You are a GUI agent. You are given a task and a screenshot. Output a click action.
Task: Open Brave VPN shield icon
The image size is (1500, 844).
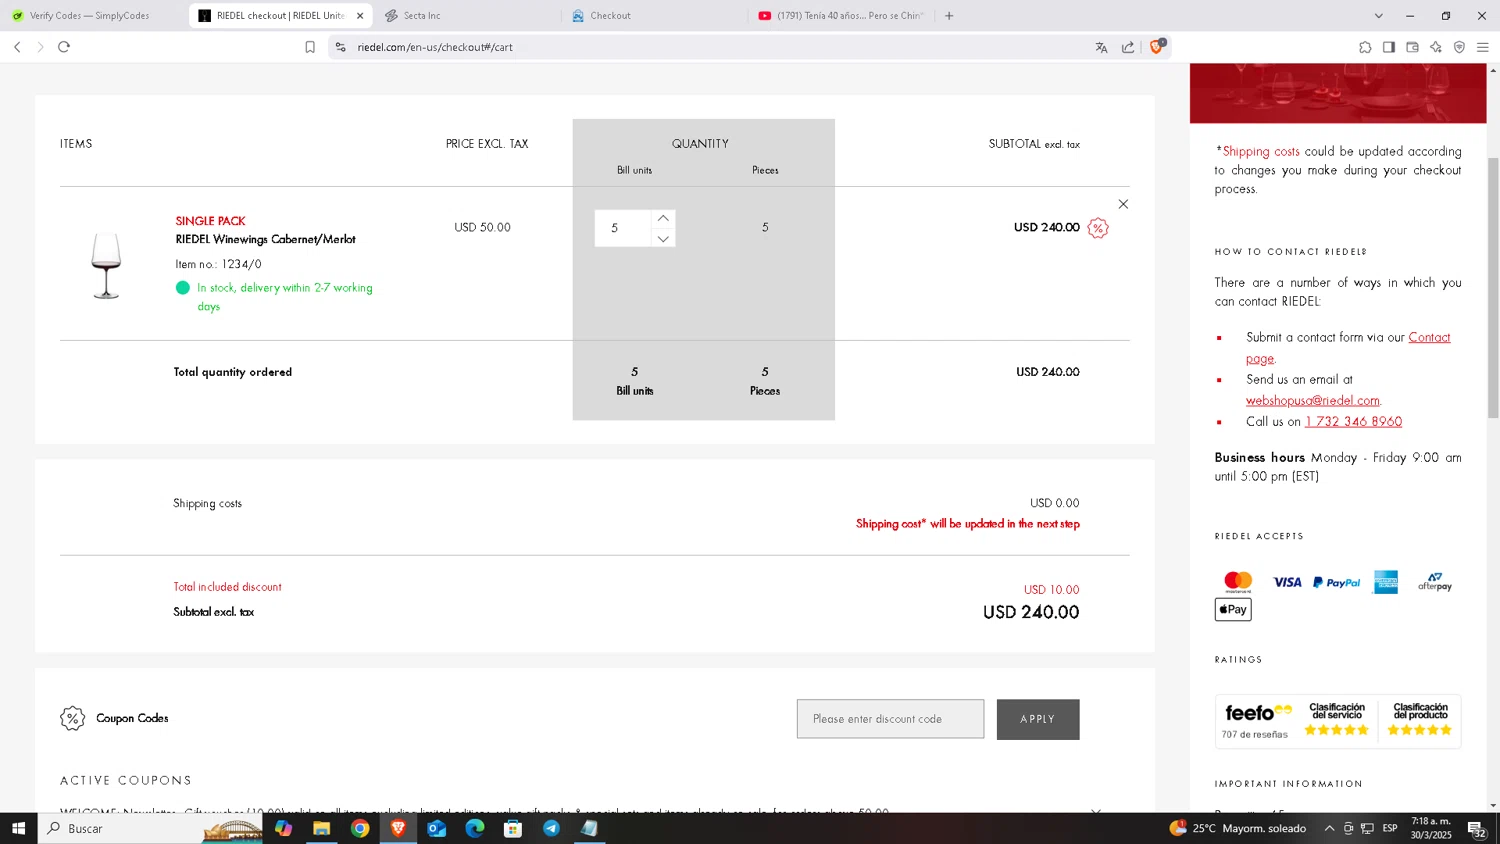pos(1459,47)
